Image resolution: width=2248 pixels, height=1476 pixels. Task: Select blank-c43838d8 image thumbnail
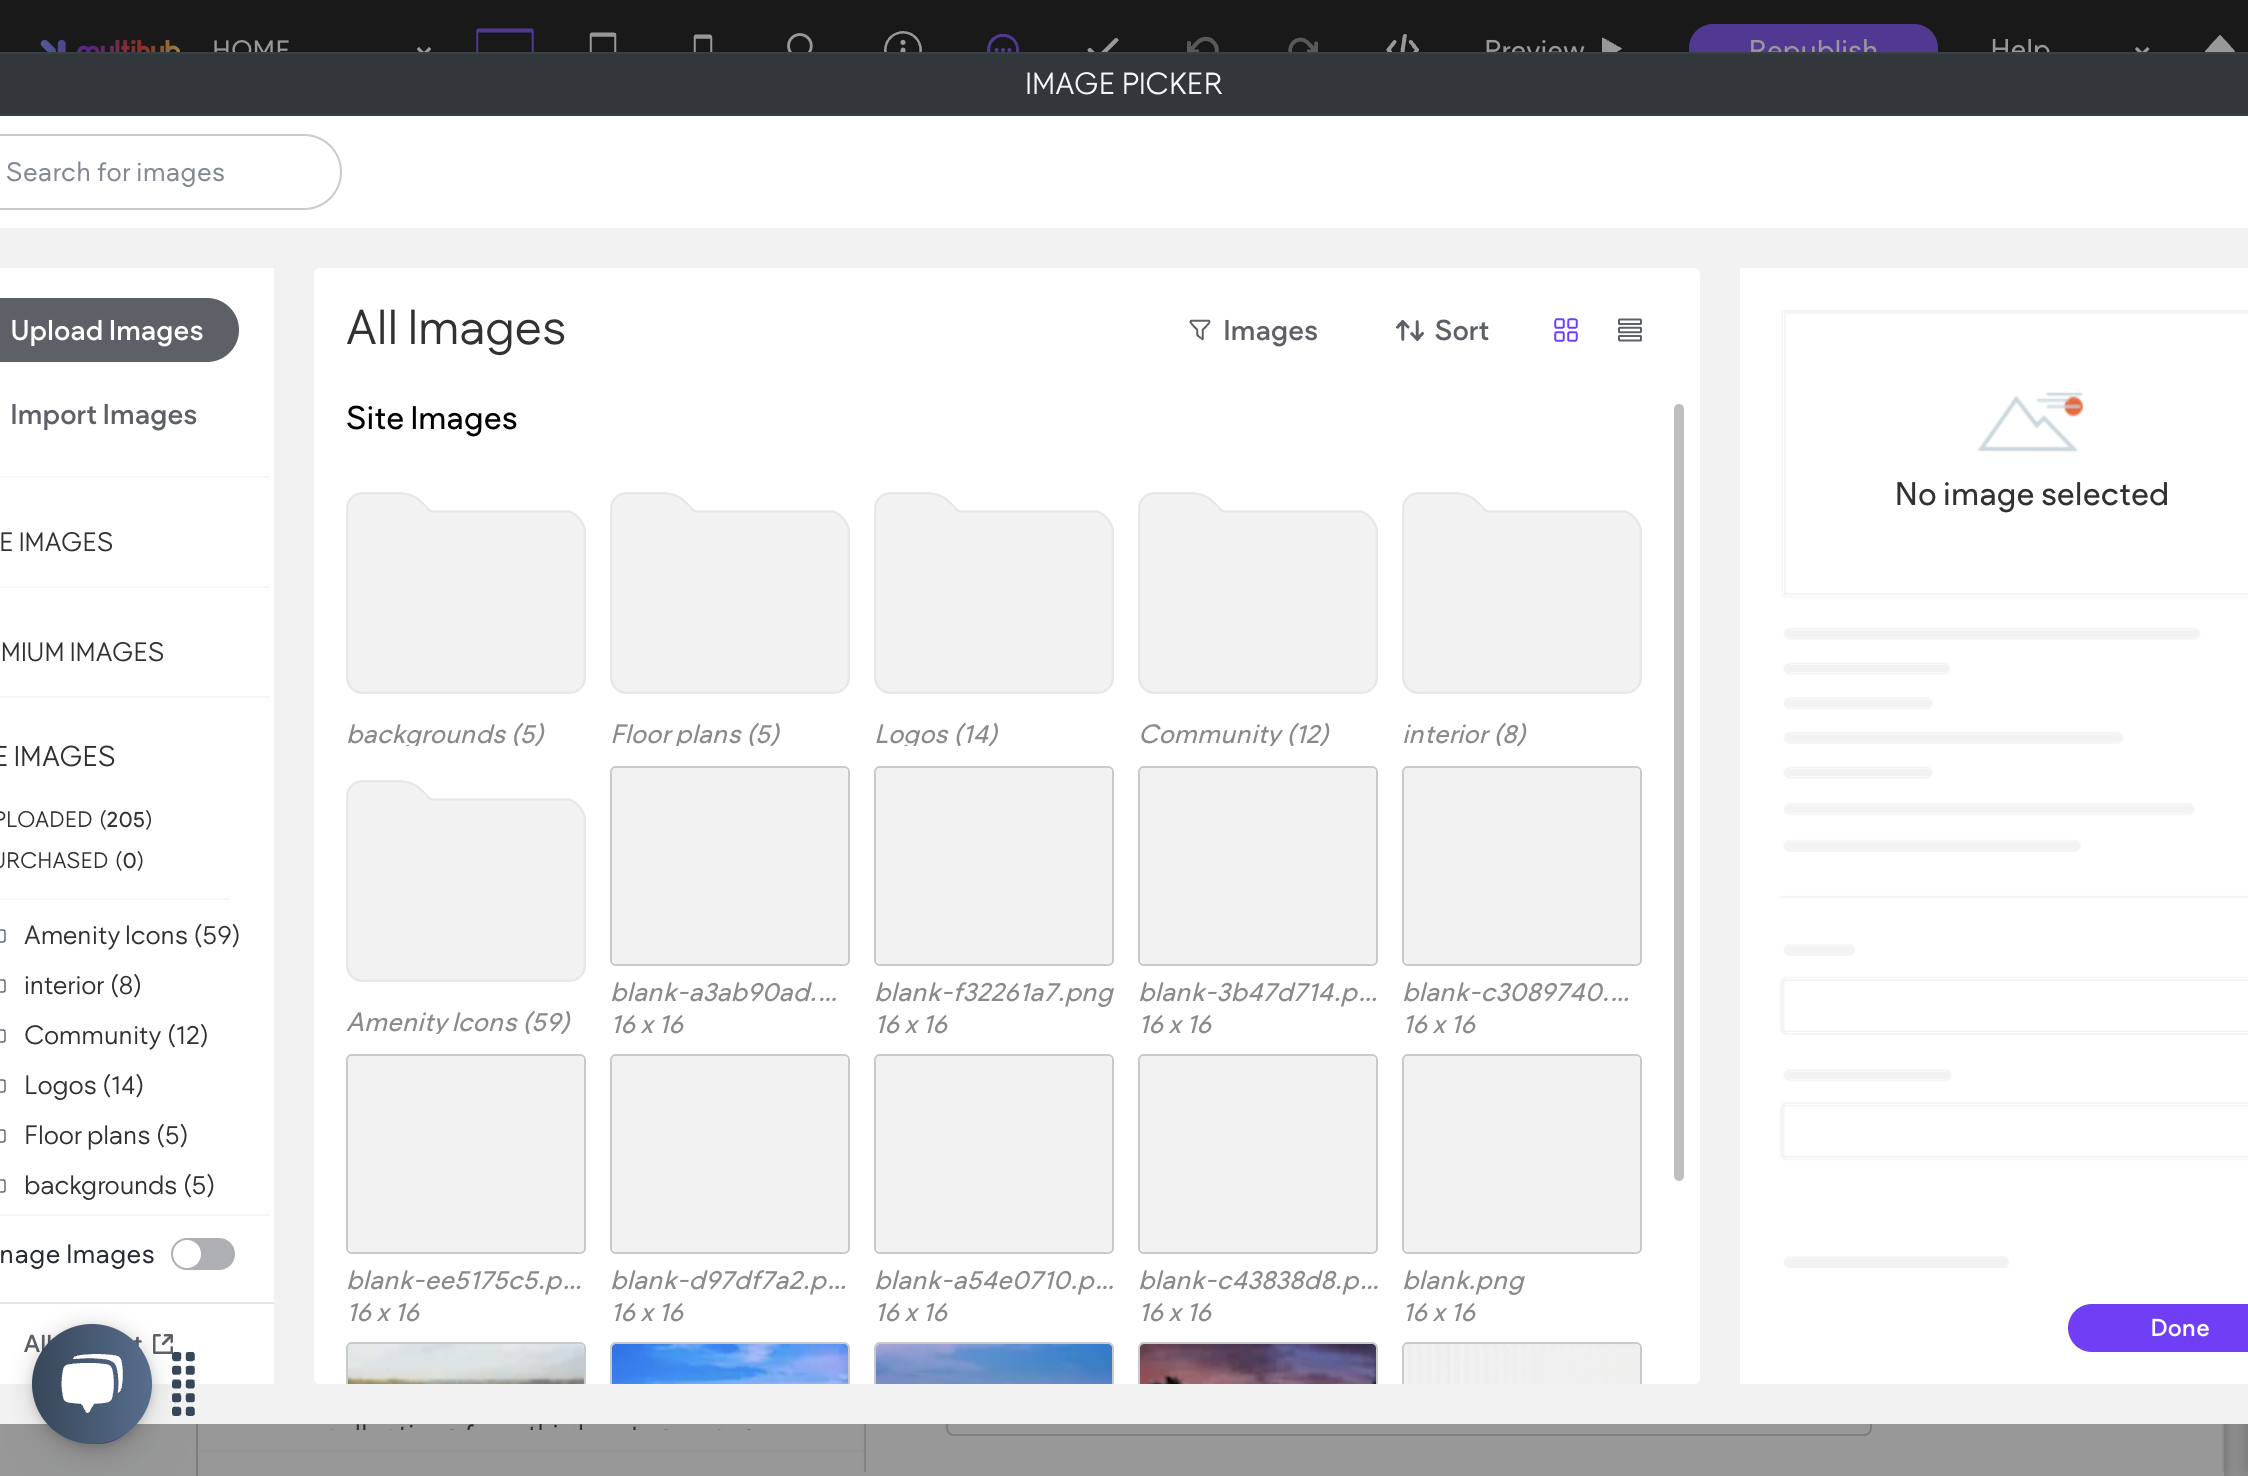point(1258,1154)
